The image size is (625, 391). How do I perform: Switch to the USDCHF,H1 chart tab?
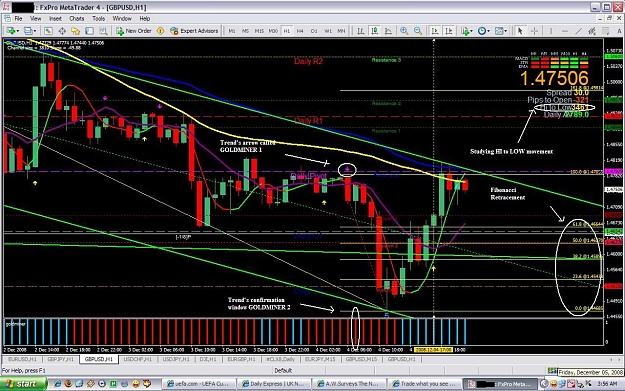pyautogui.click(x=138, y=359)
